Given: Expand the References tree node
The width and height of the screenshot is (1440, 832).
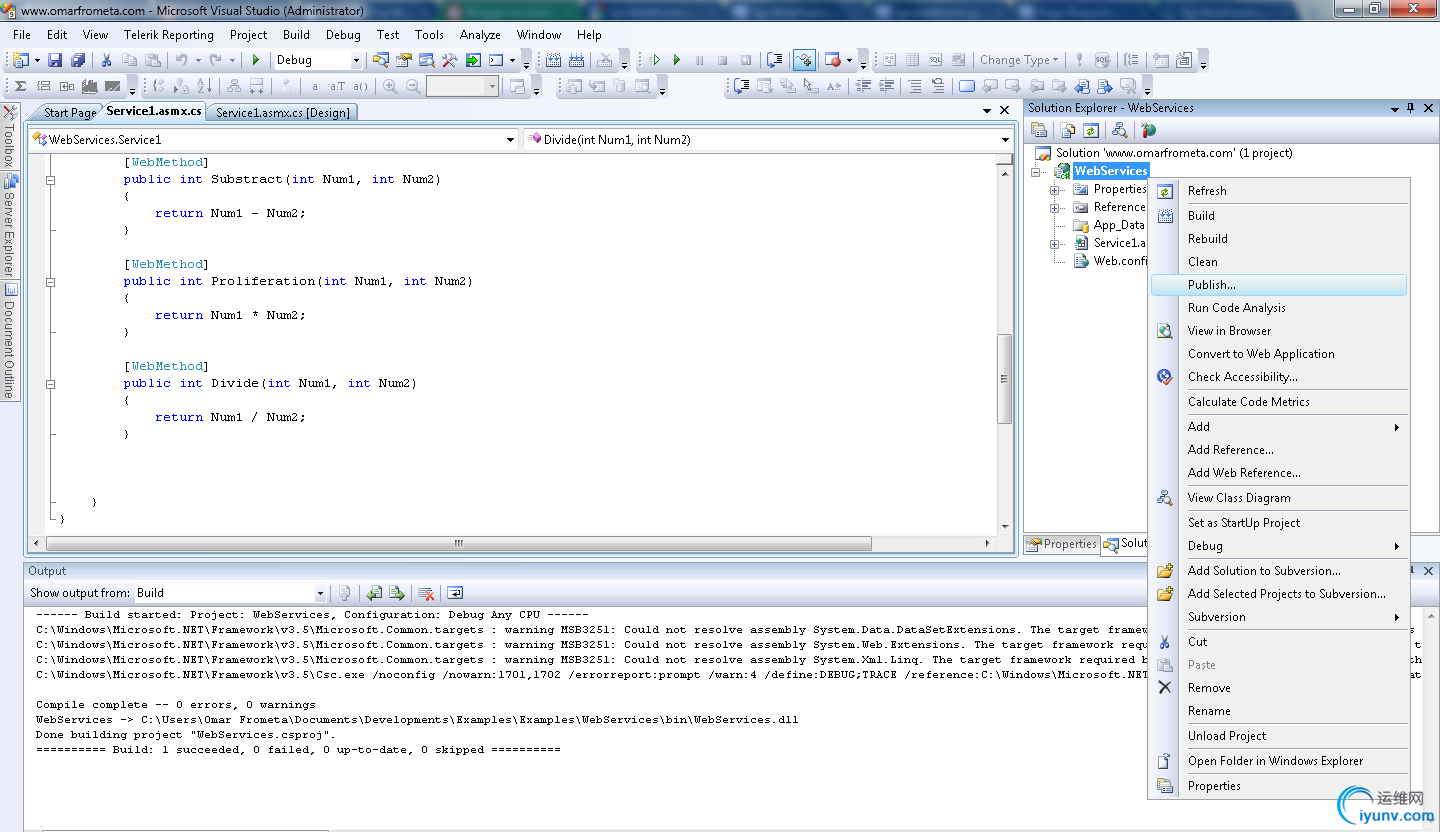Looking at the screenshot, I should point(1054,207).
